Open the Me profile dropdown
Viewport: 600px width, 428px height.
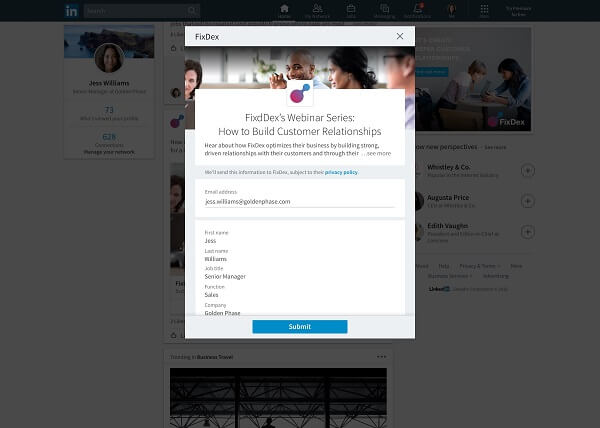(x=452, y=10)
